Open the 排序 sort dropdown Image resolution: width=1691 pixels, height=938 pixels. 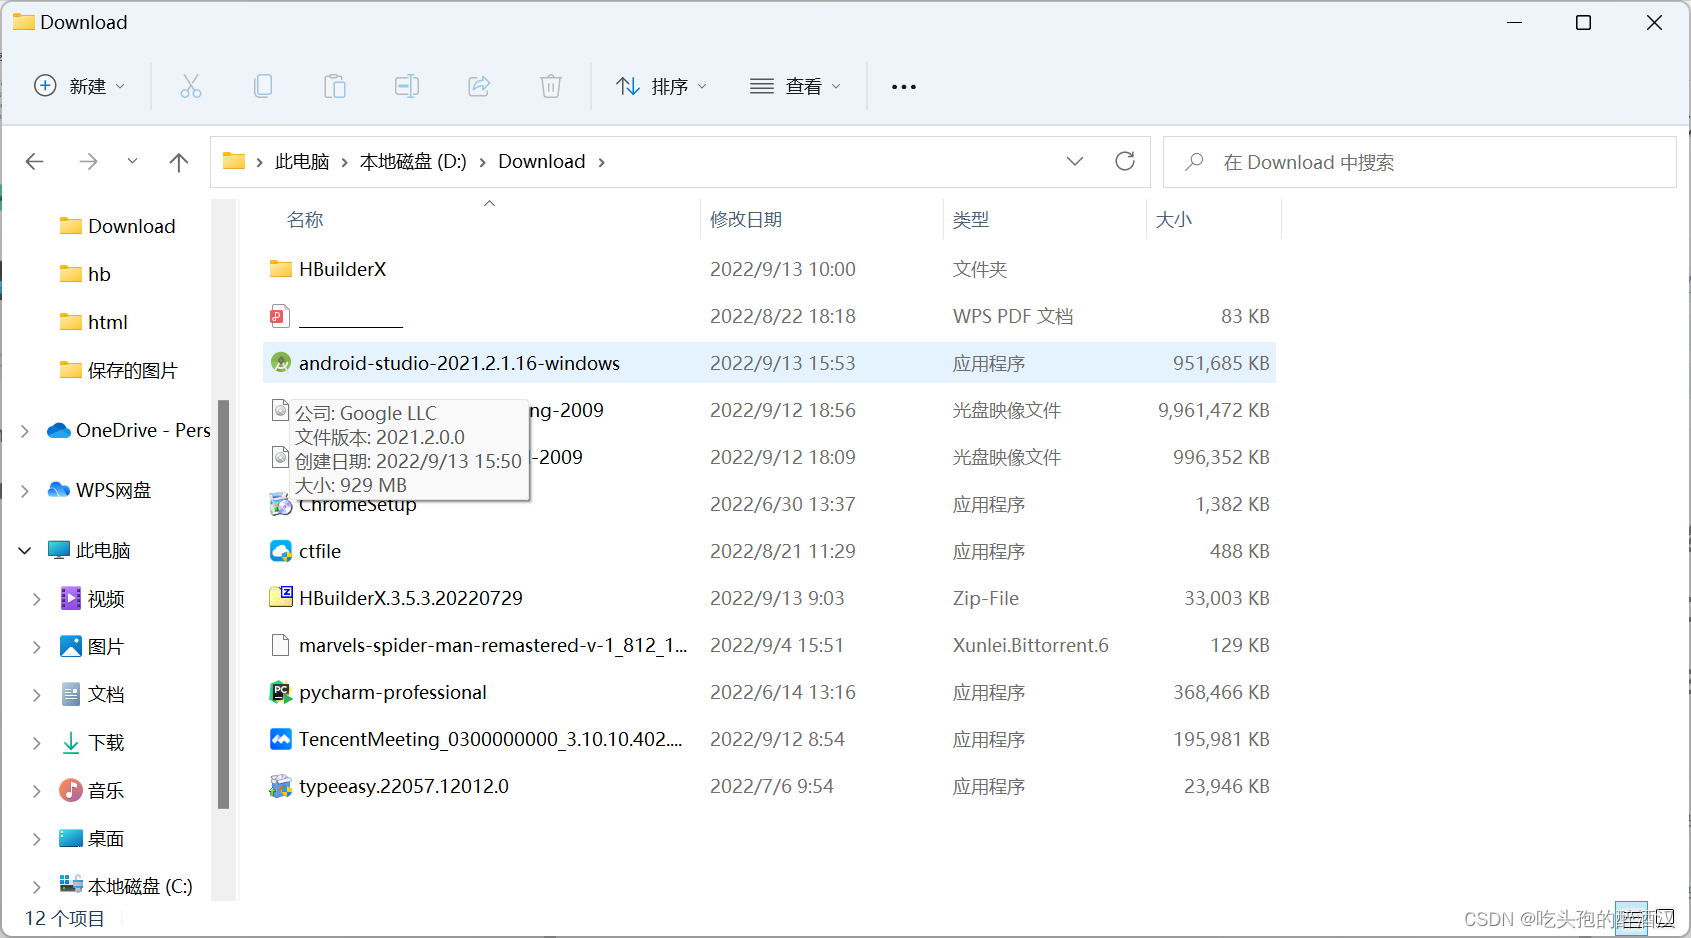pyautogui.click(x=662, y=86)
